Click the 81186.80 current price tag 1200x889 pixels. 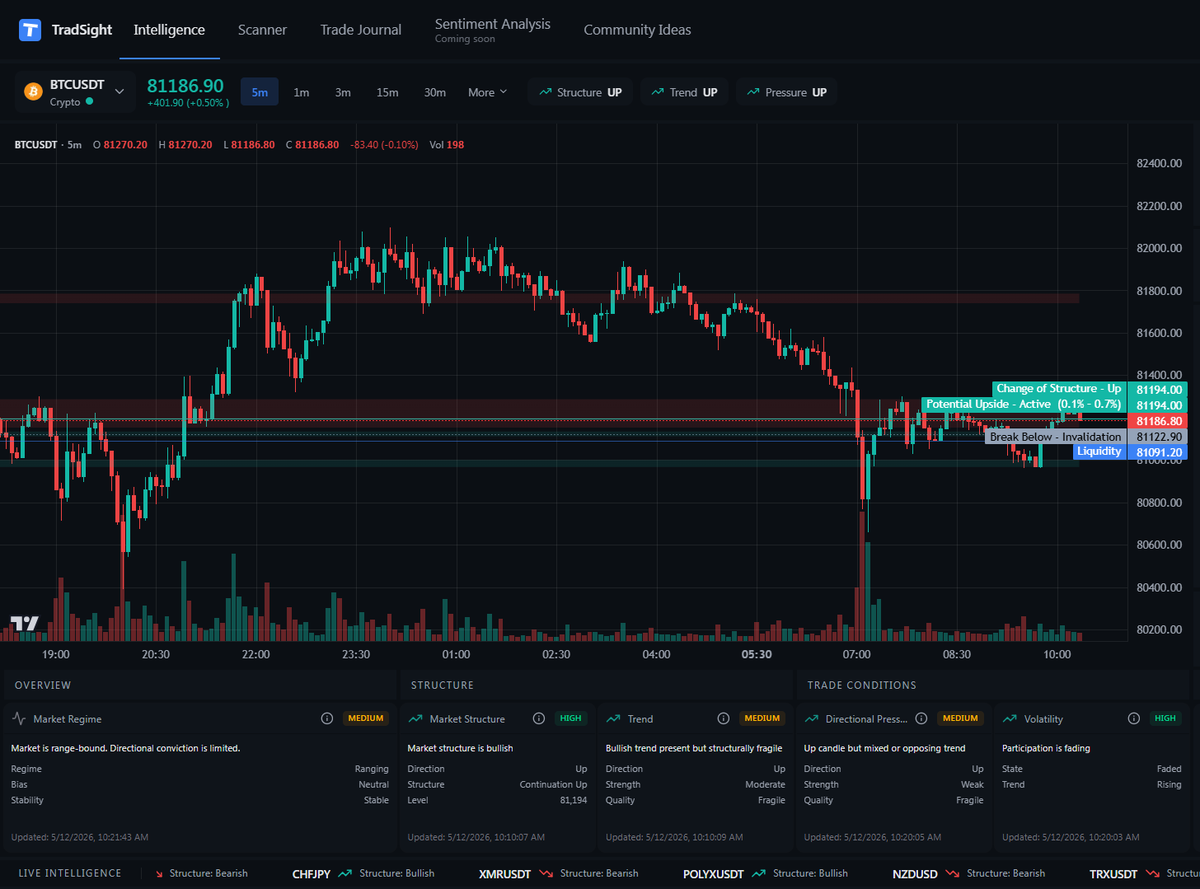[x=1160, y=422]
